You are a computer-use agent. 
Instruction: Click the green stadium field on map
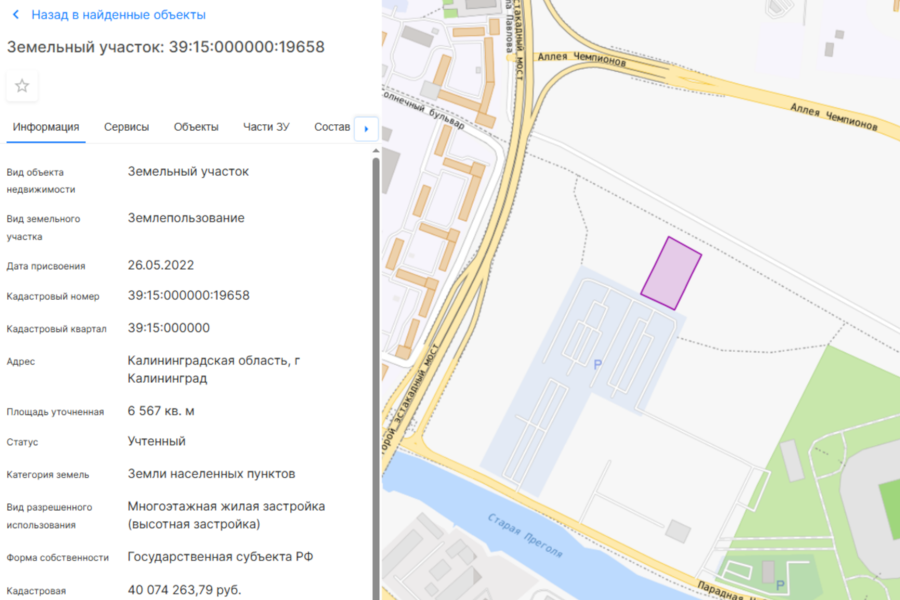click(888, 500)
